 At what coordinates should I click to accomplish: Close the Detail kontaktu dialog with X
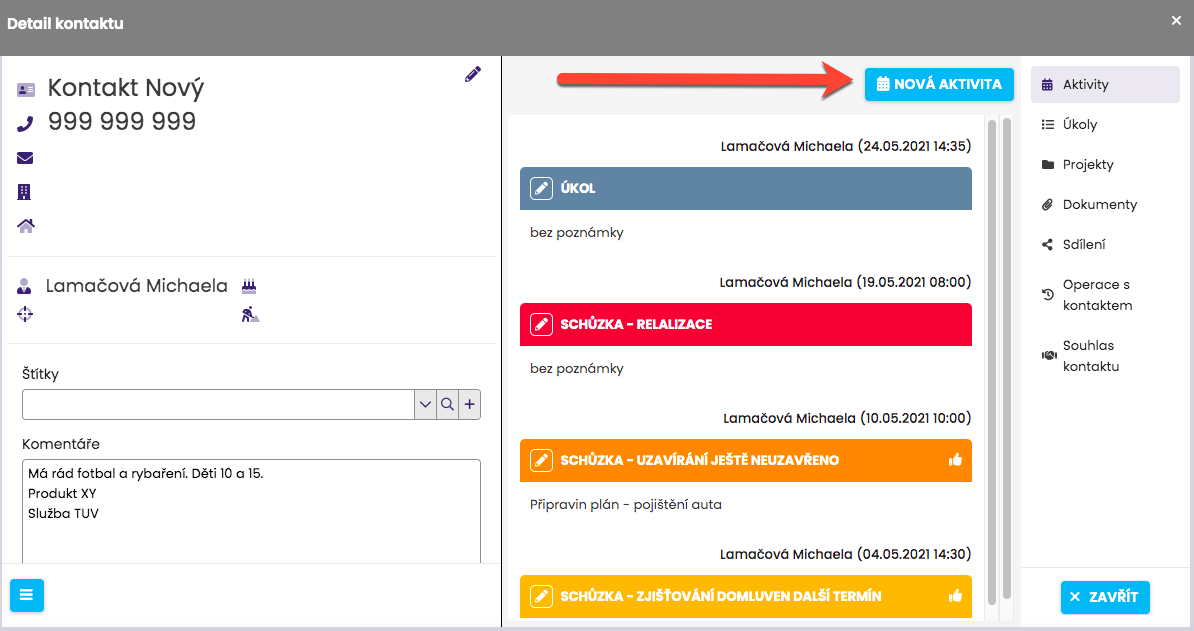(x=1176, y=20)
